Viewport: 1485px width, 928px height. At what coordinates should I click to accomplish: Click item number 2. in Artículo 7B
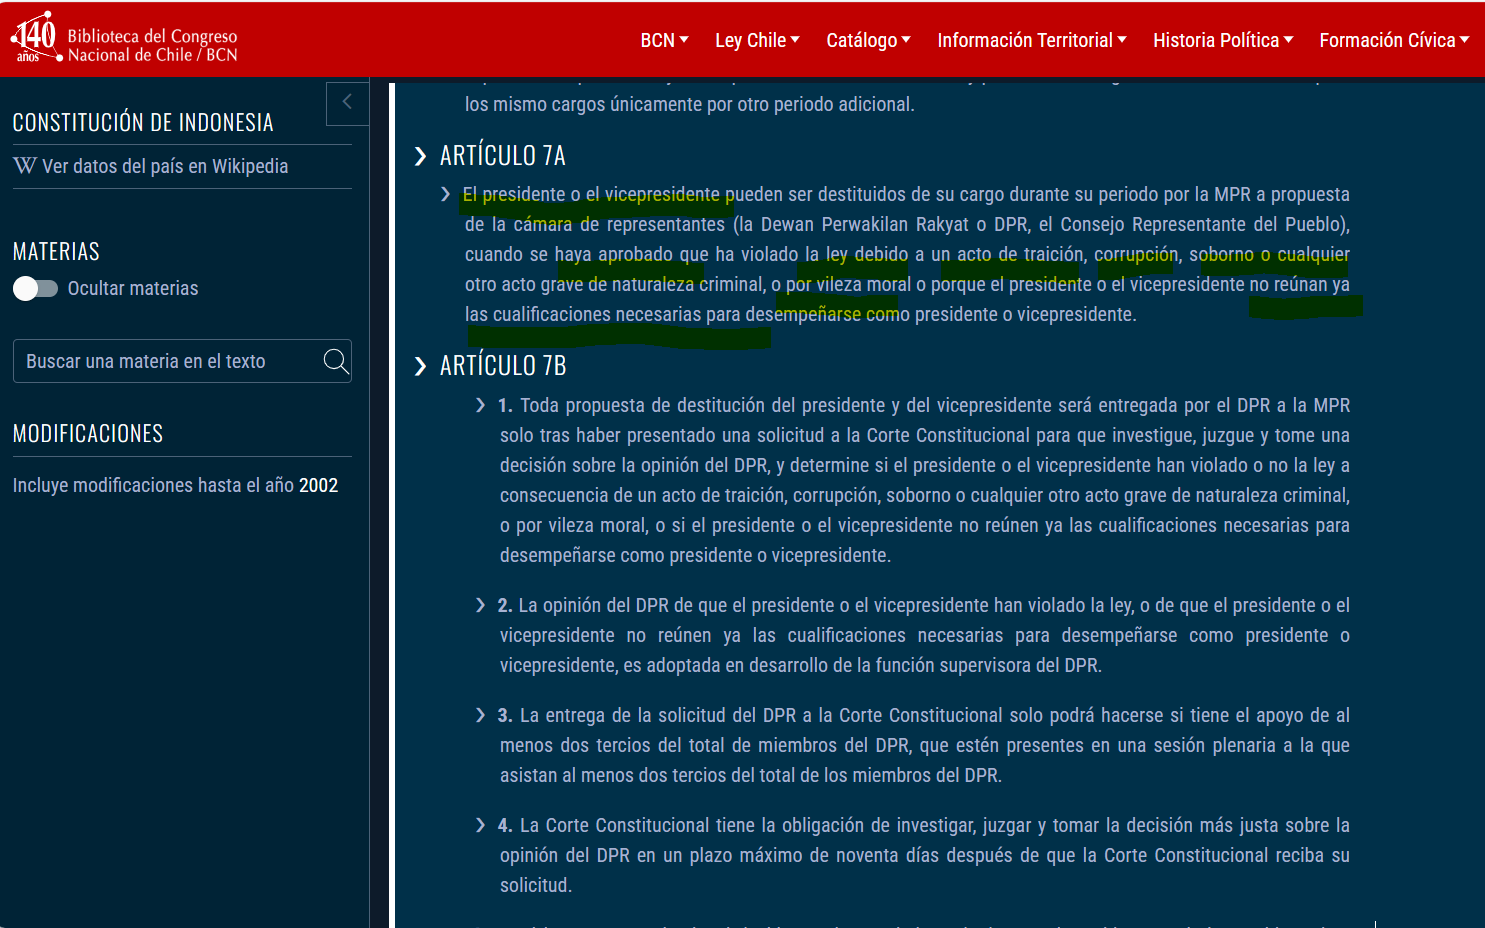pyautogui.click(x=505, y=605)
